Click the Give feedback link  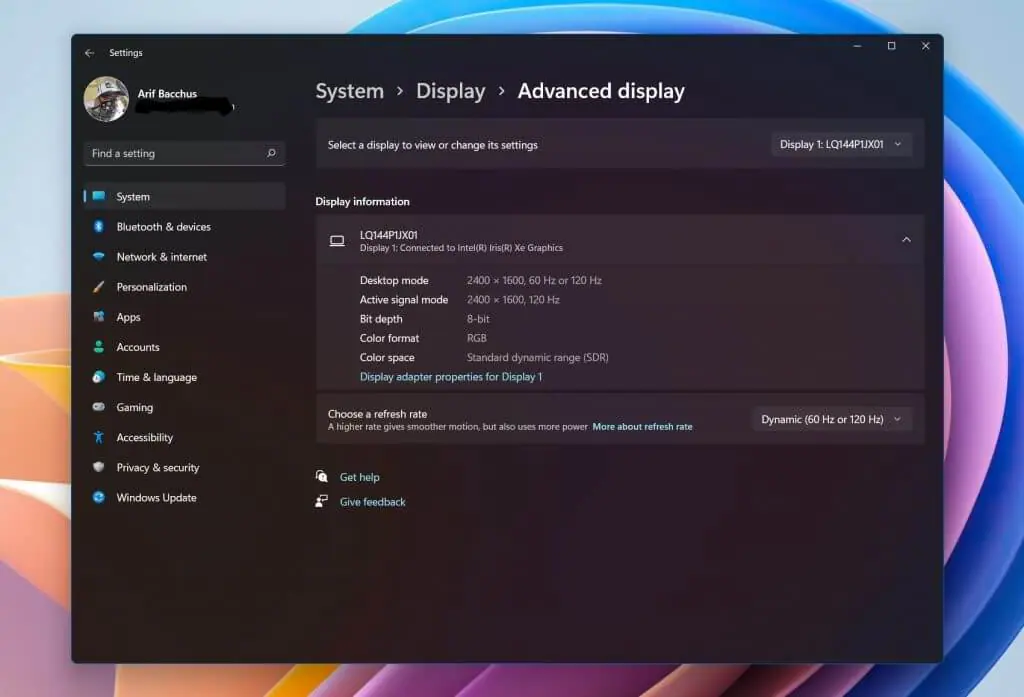pyautogui.click(x=372, y=502)
